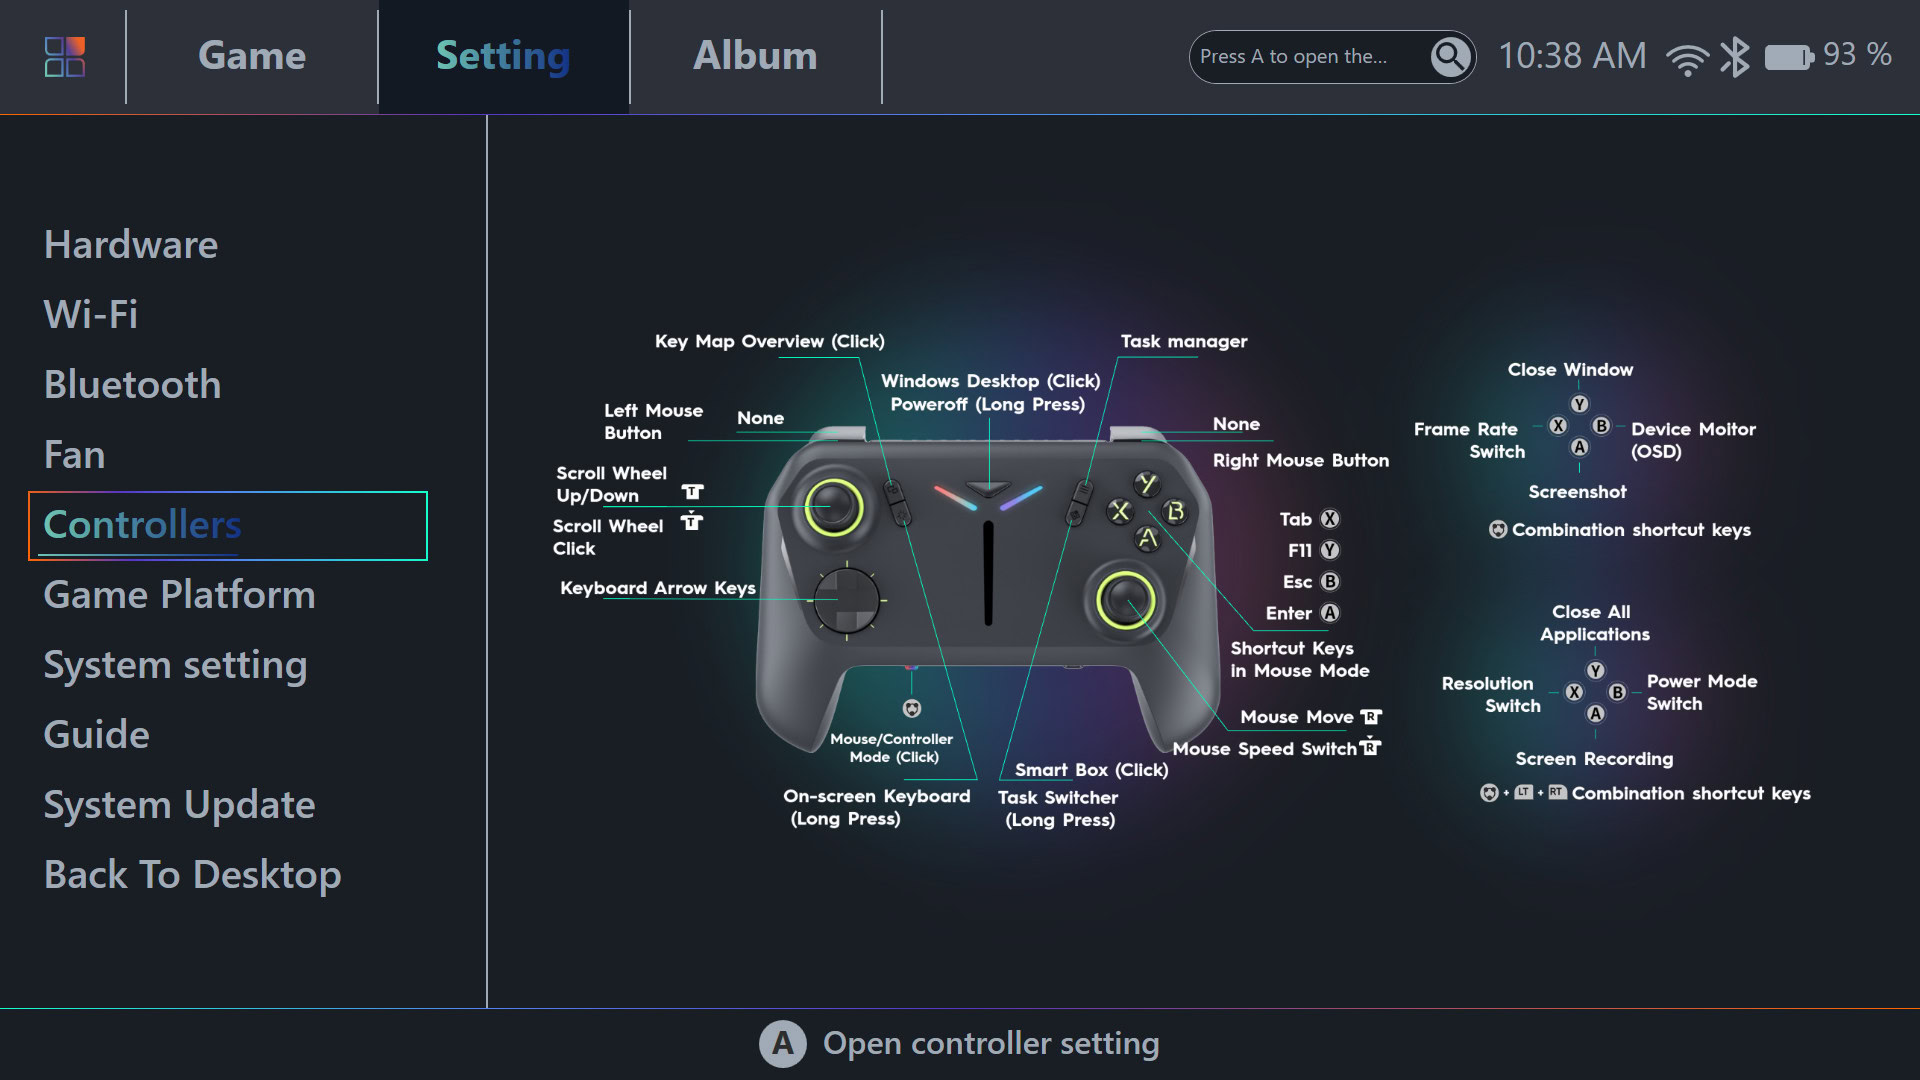
Task: Click Hardware in the settings menu
Action: coord(129,241)
